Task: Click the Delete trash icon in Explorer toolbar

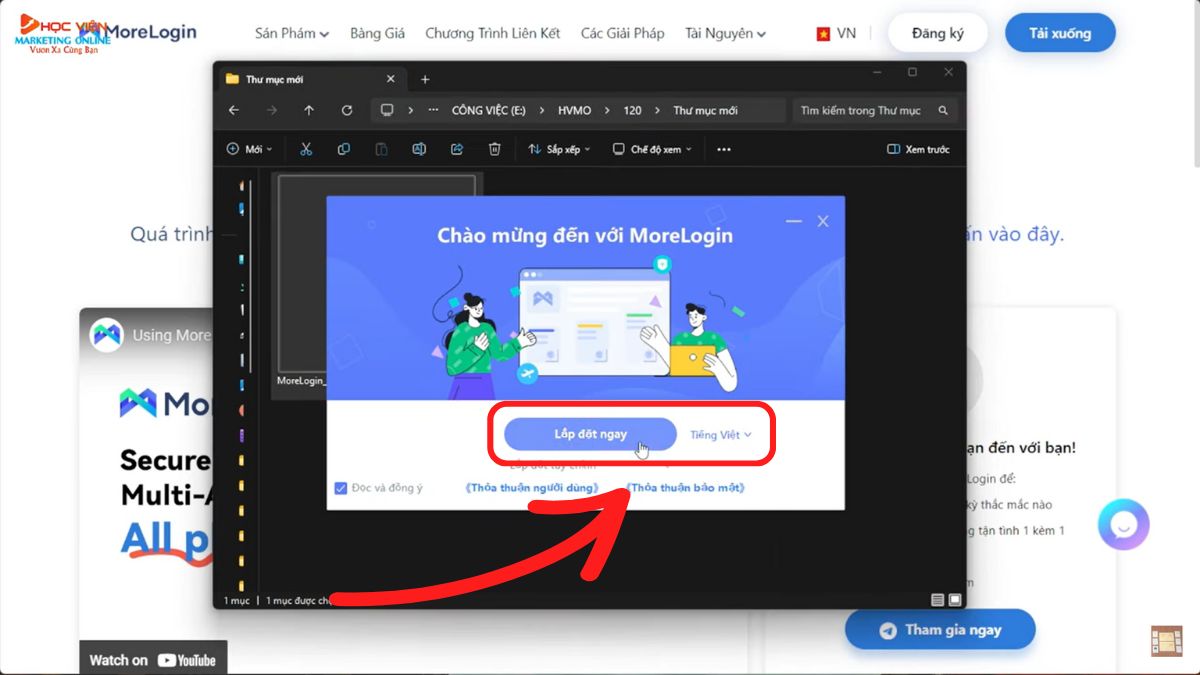Action: pos(494,149)
